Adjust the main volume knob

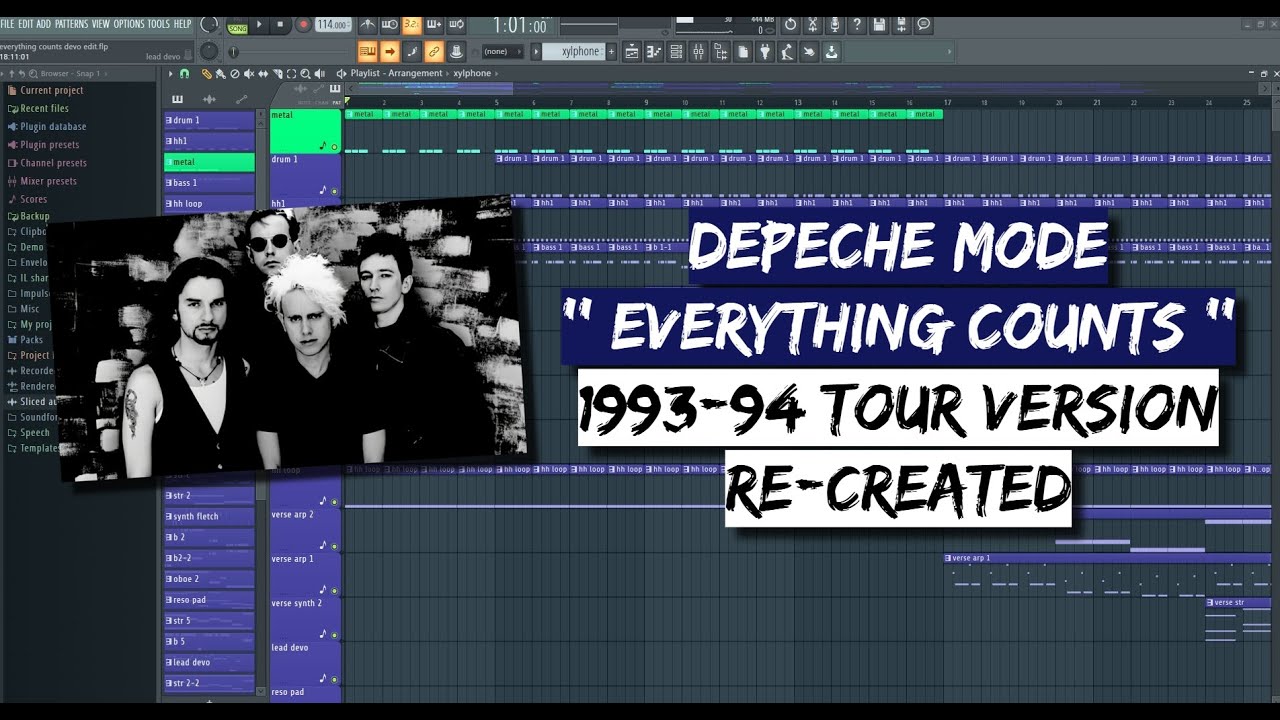(209, 25)
